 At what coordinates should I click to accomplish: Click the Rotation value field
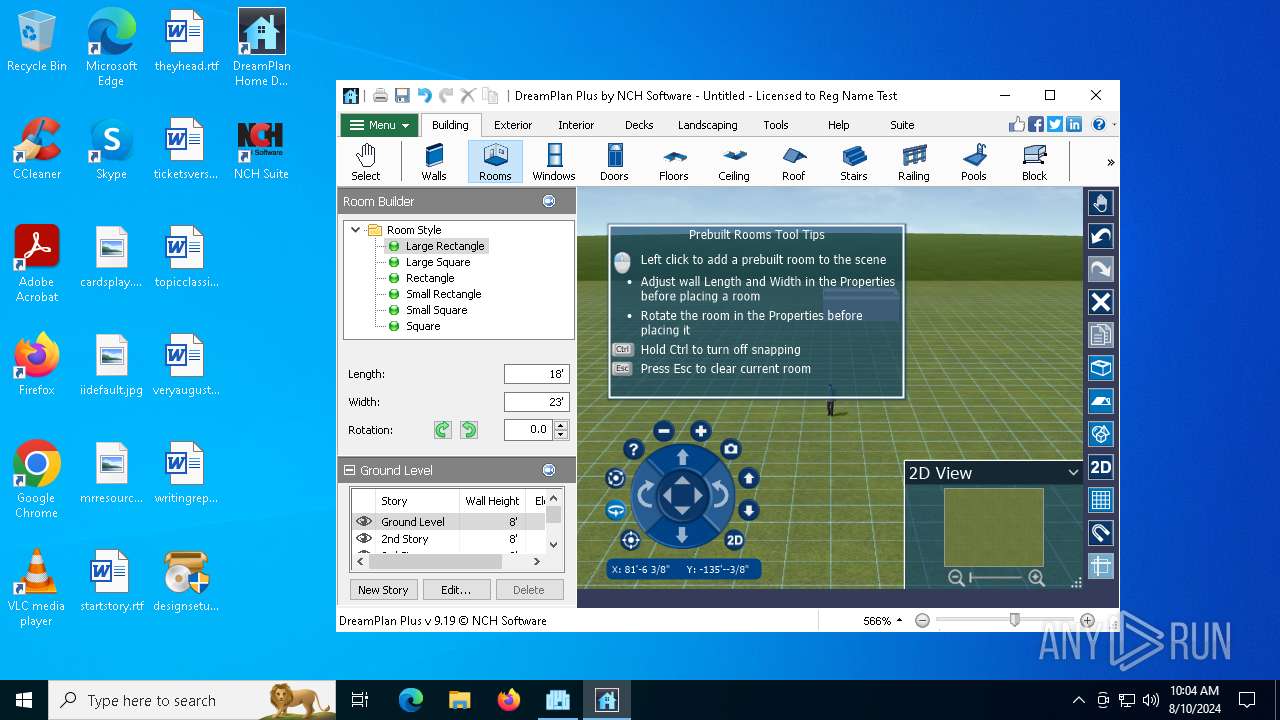[528, 430]
